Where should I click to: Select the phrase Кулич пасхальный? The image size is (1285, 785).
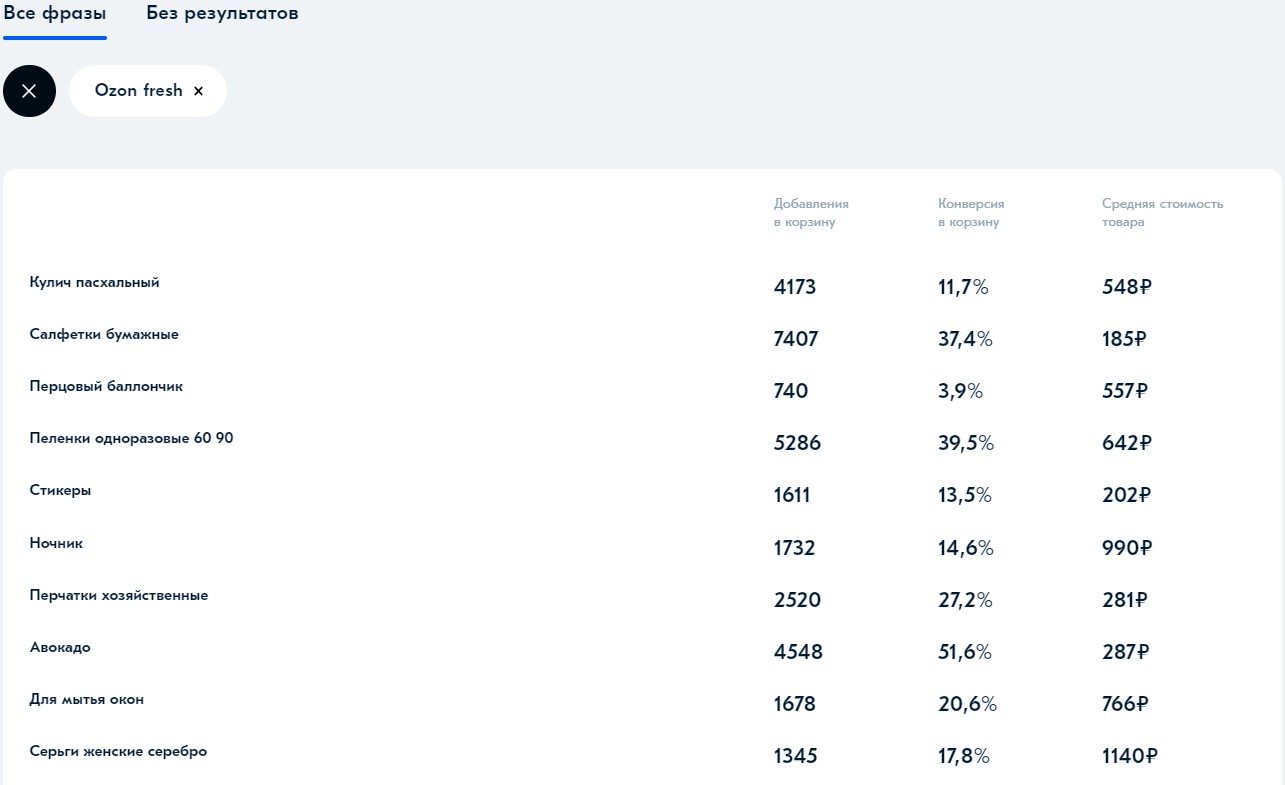95,283
